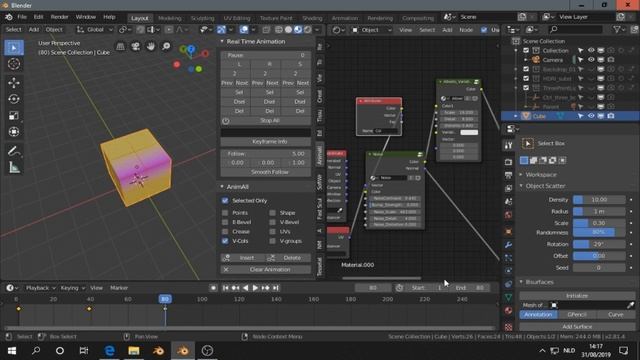Open the Render menu
This screenshot has height=360, width=640.
(60, 17)
